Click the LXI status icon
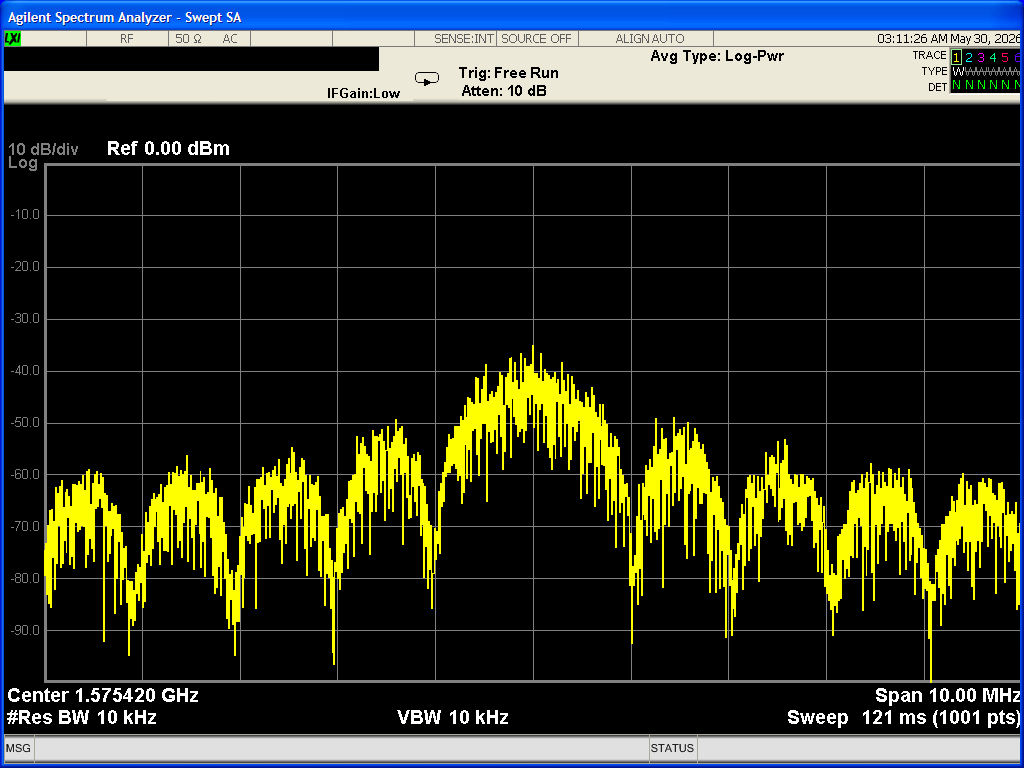The width and height of the screenshot is (1024, 768). click(x=12, y=39)
